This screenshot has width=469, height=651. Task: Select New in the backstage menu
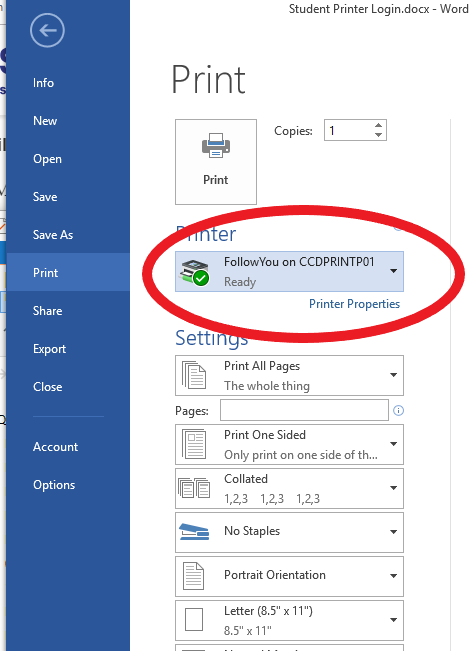pyautogui.click(x=45, y=121)
